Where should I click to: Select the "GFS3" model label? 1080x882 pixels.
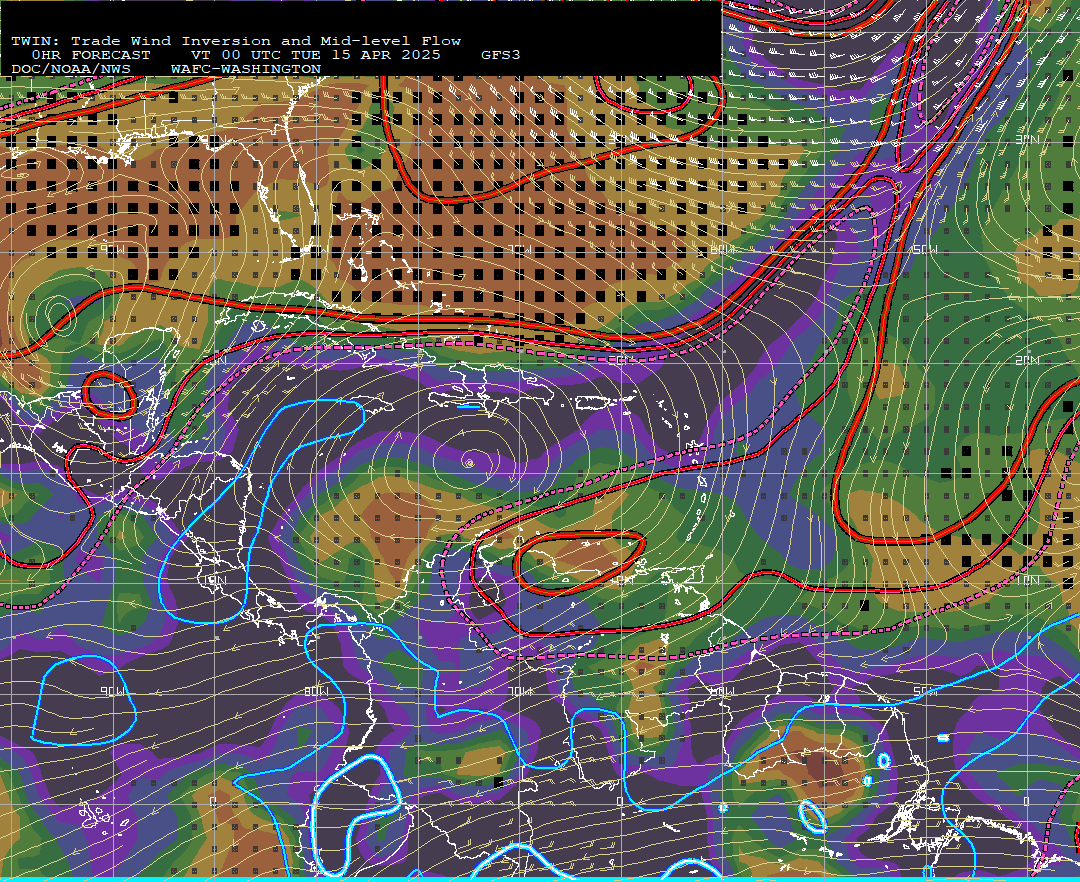(501, 55)
